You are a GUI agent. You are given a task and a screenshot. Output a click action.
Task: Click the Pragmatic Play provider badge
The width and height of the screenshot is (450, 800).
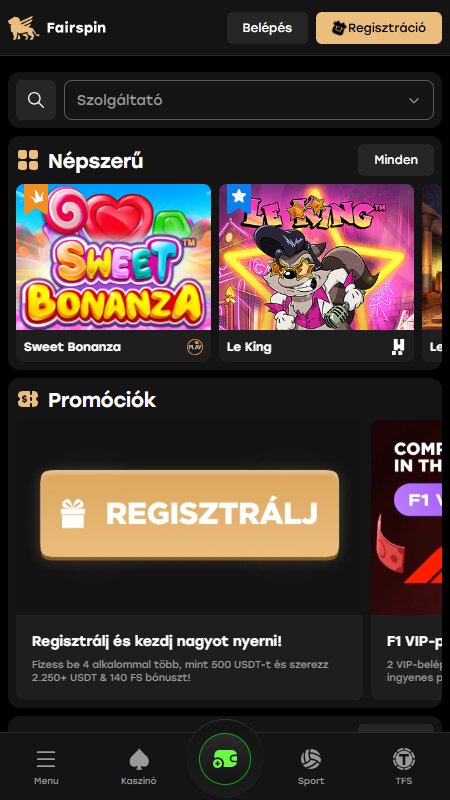(x=195, y=347)
